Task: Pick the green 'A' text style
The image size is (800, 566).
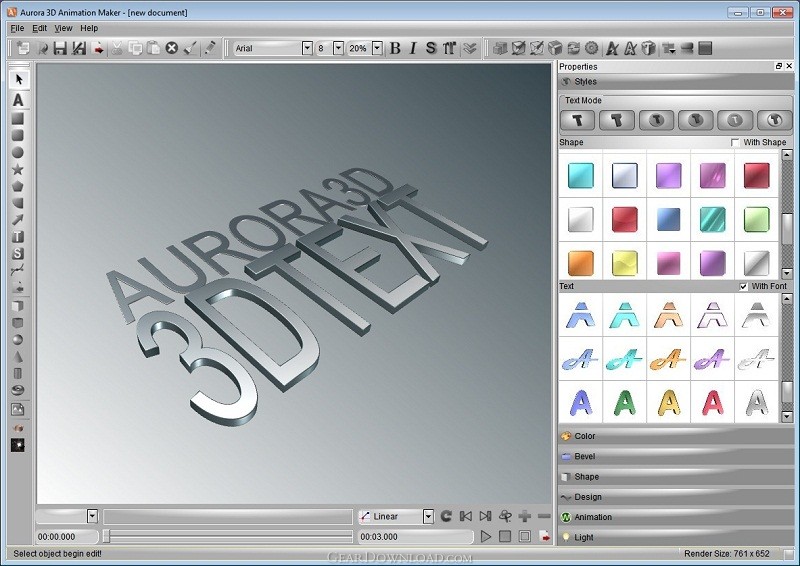Action: pos(624,403)
